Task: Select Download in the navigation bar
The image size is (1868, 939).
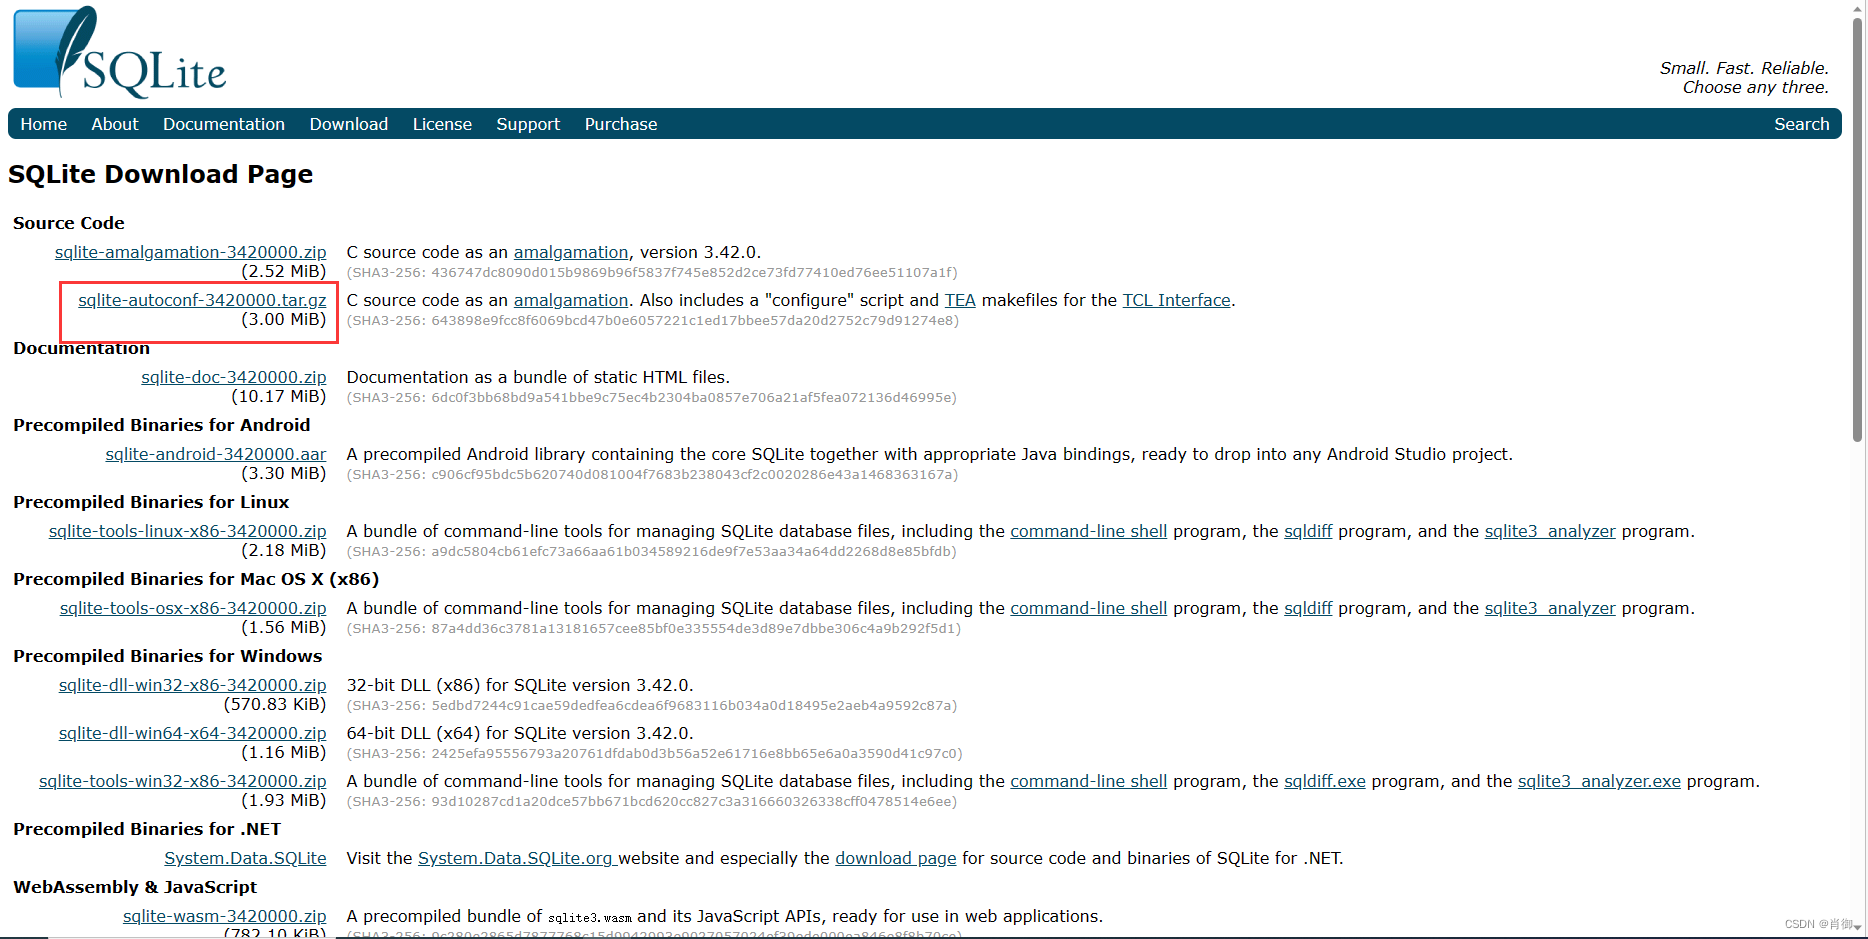Action: (349, 124)
